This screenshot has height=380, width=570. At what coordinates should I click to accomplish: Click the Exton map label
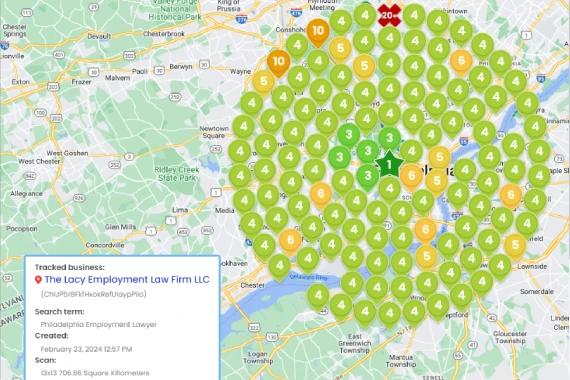(20, 82)
